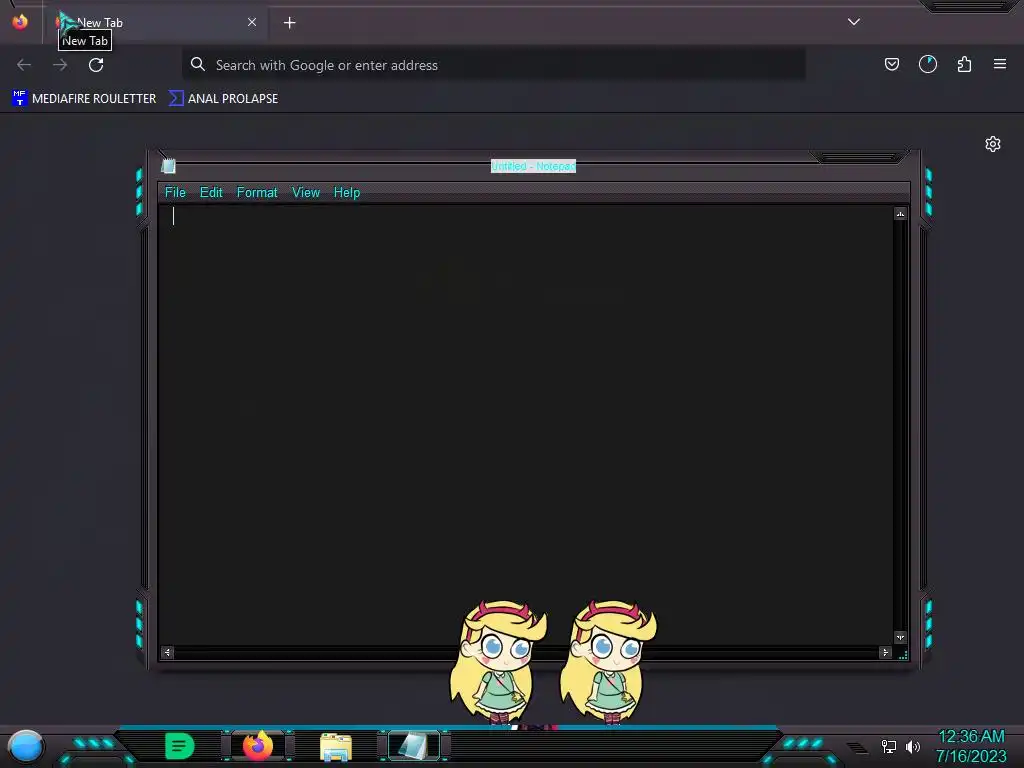Open File Explorer from taskbar

pos(336,746)
